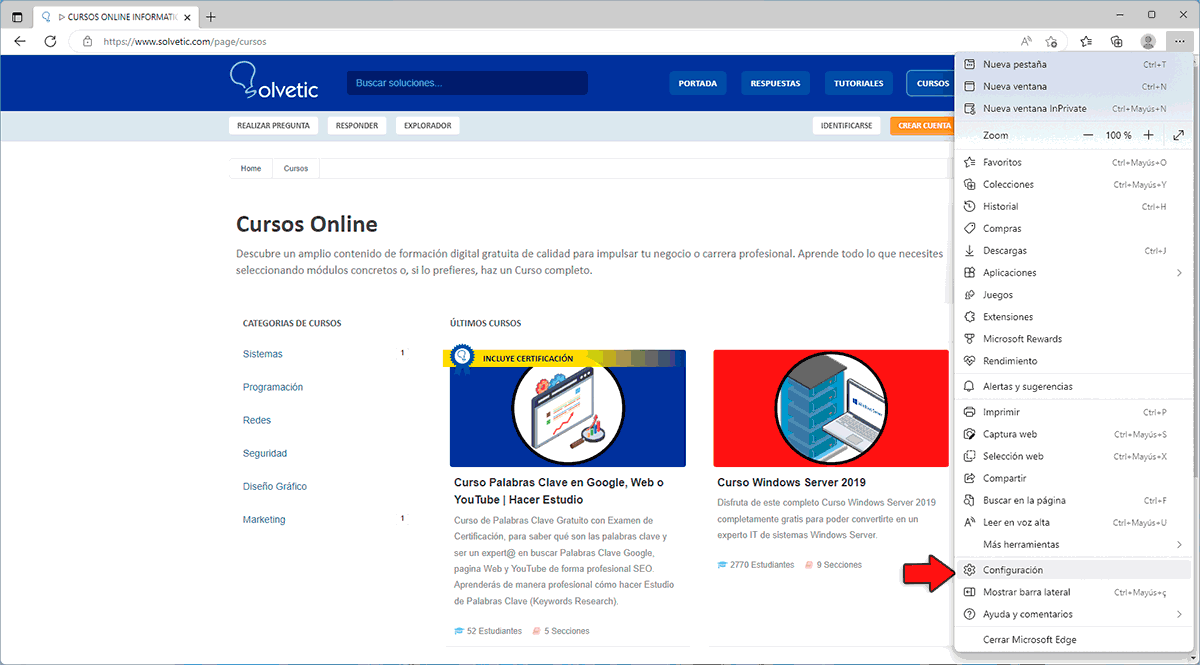Open Configuración in the menu
Viewport: 1200px width, 665px height.
click(1073, 570)
